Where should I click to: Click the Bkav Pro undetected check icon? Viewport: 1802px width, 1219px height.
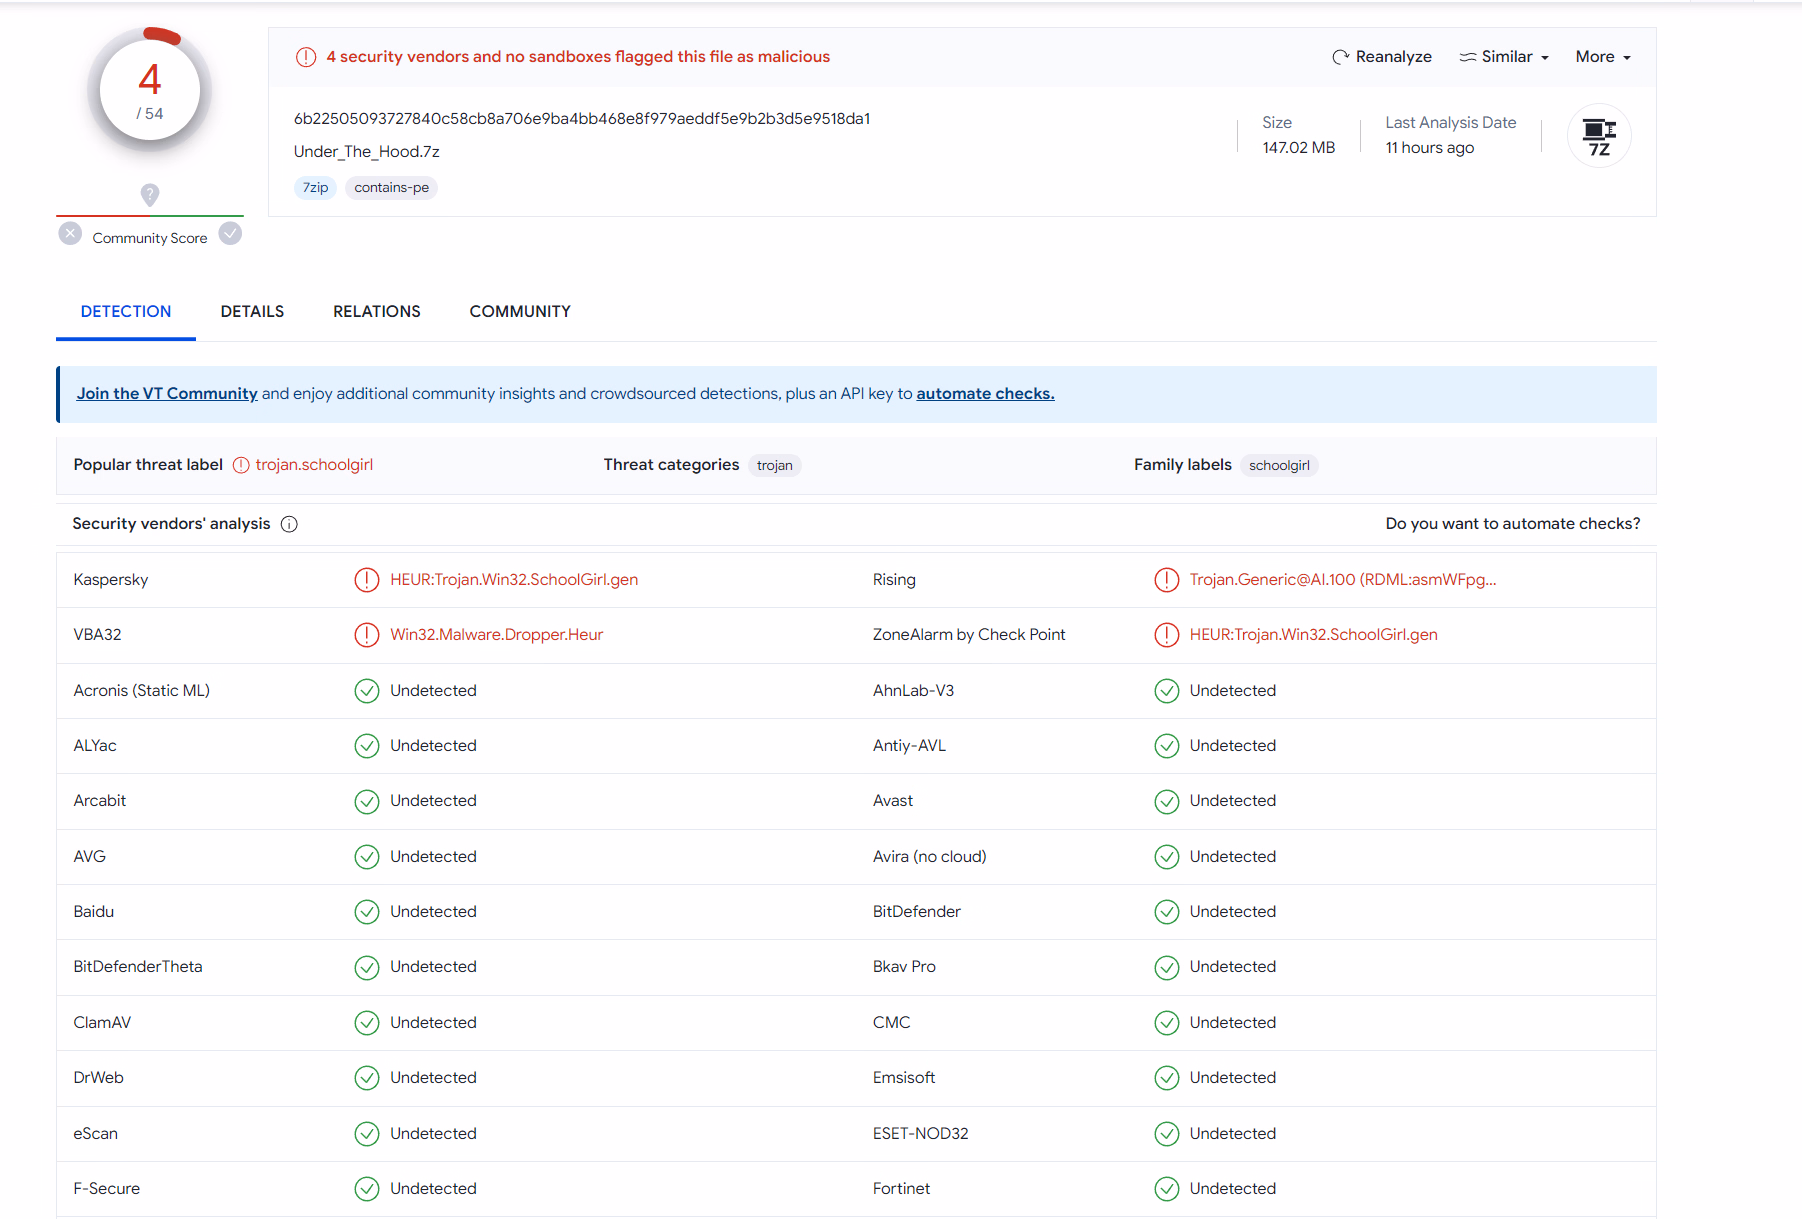coord(1167,967)
